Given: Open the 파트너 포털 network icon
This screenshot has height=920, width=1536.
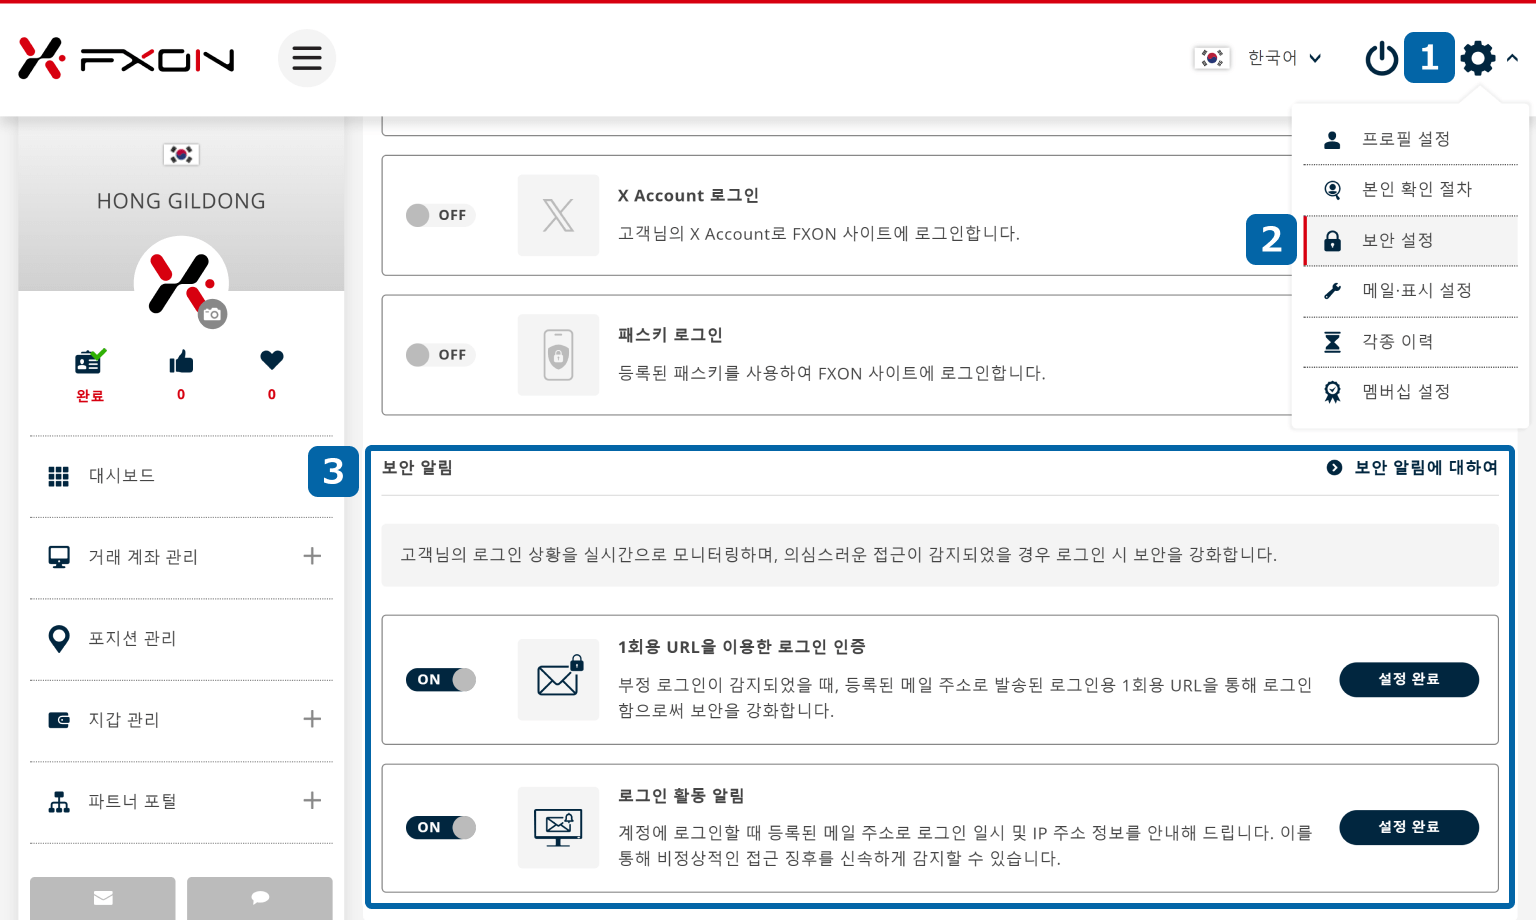Looking at the screenshot, I should point(59,800).
